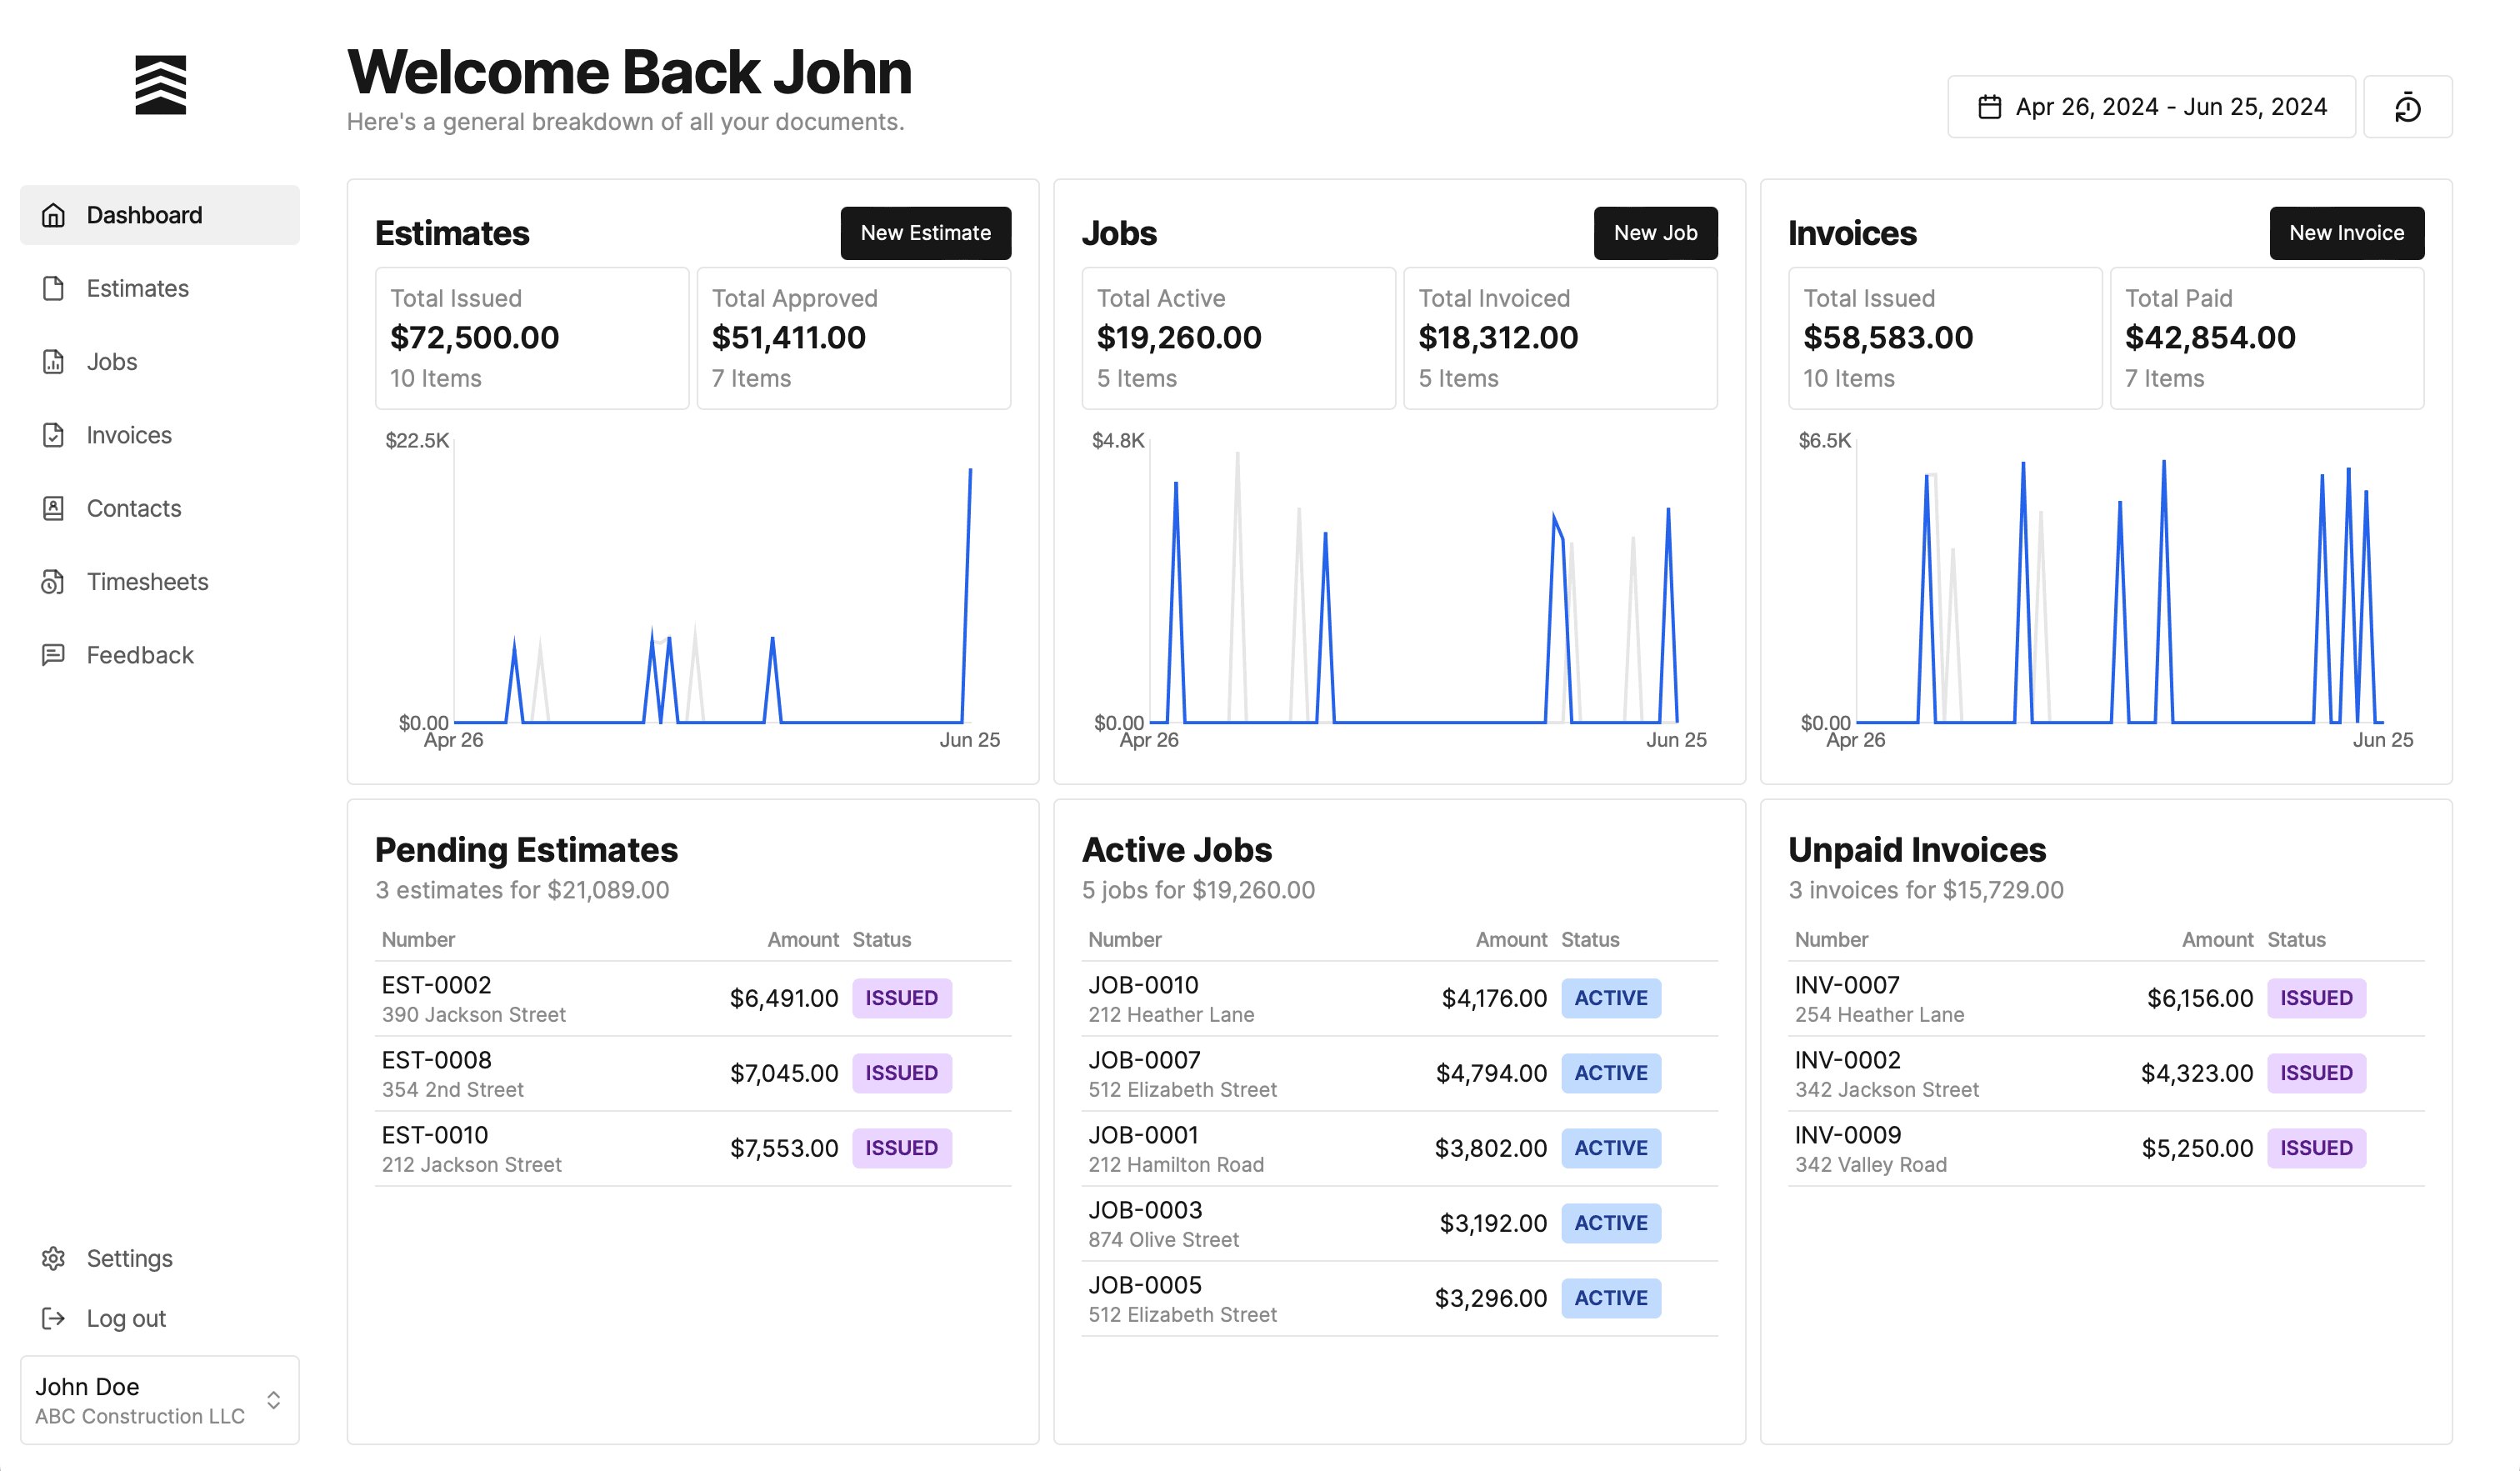Screen dimensions: 2520x1471
Task: Click Total Active $19,260.00 card
Action: (1239, 338)
